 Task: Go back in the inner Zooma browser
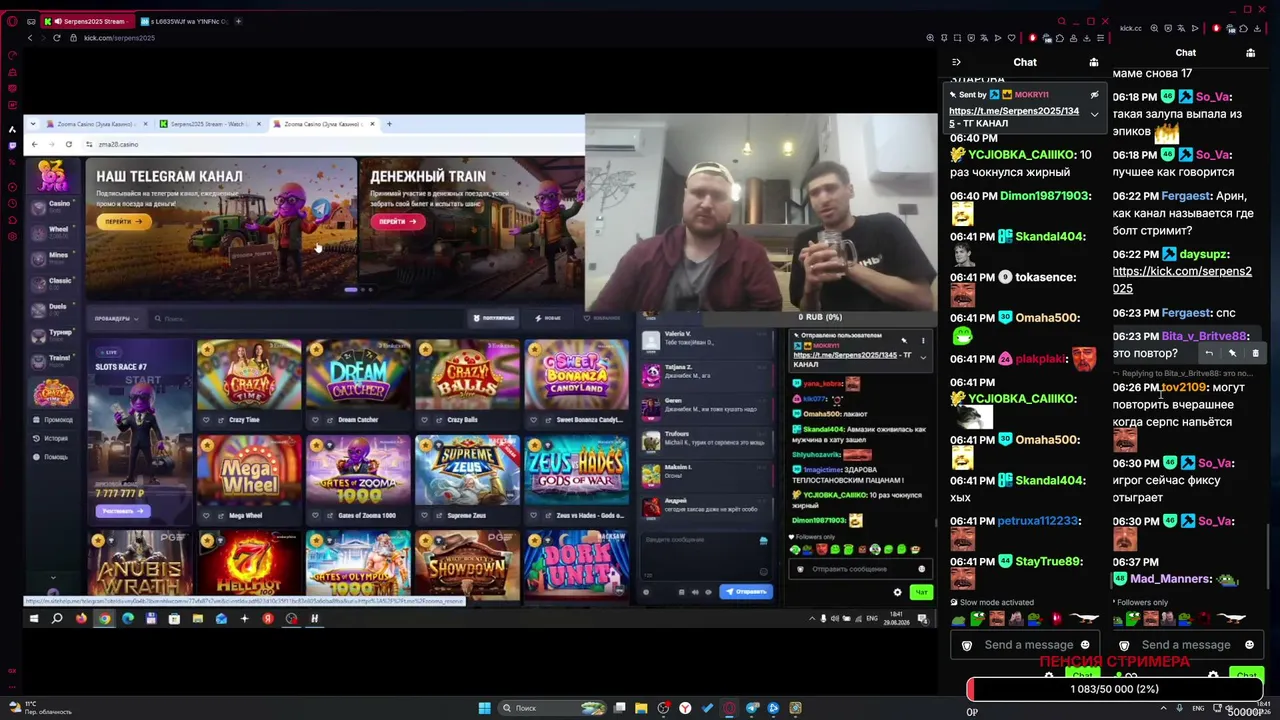point(34,144)
